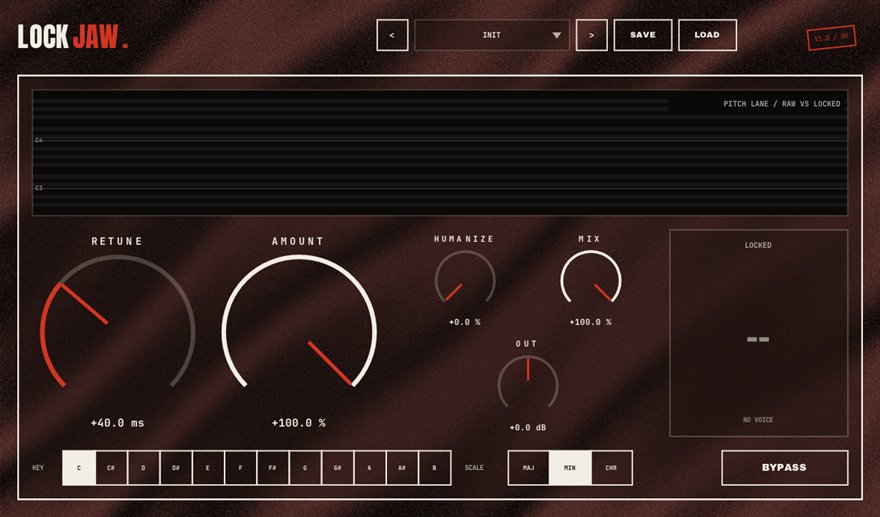The height and width of the screenshot is (517, 880).
Task: Click the +40.0 ms retune value
Action: coord(118,423)
